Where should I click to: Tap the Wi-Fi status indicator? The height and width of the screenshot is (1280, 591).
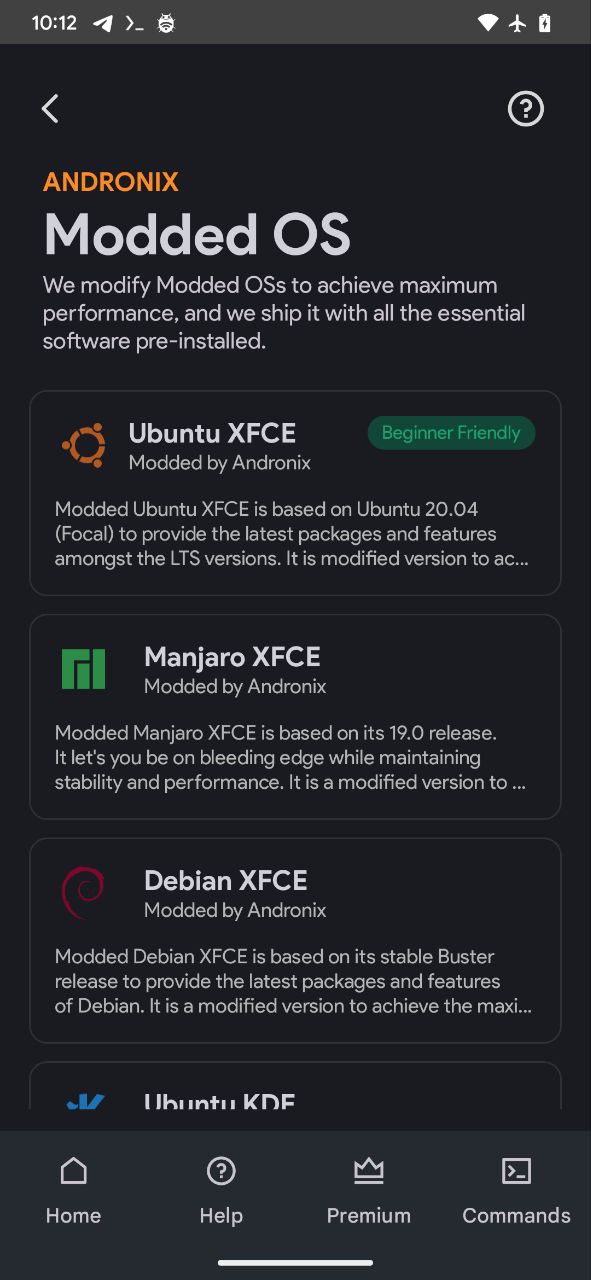tap(487, 21)
